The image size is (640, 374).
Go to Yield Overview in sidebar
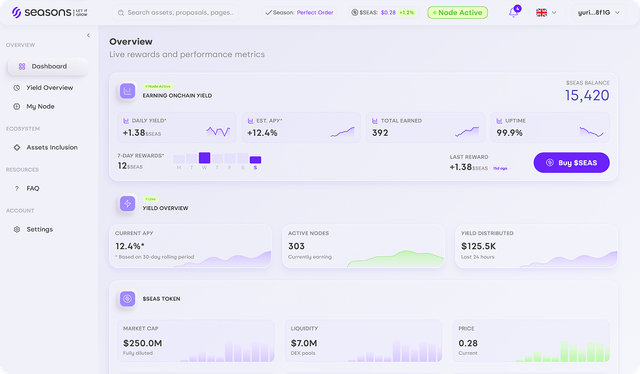tap(49, 87)
